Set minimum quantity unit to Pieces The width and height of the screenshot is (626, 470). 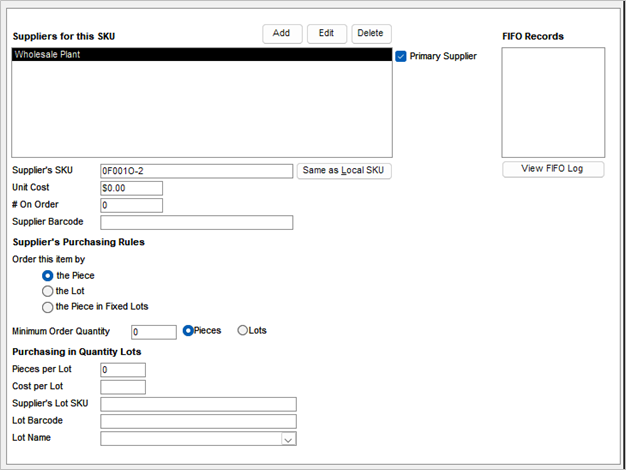coord(188,331)
